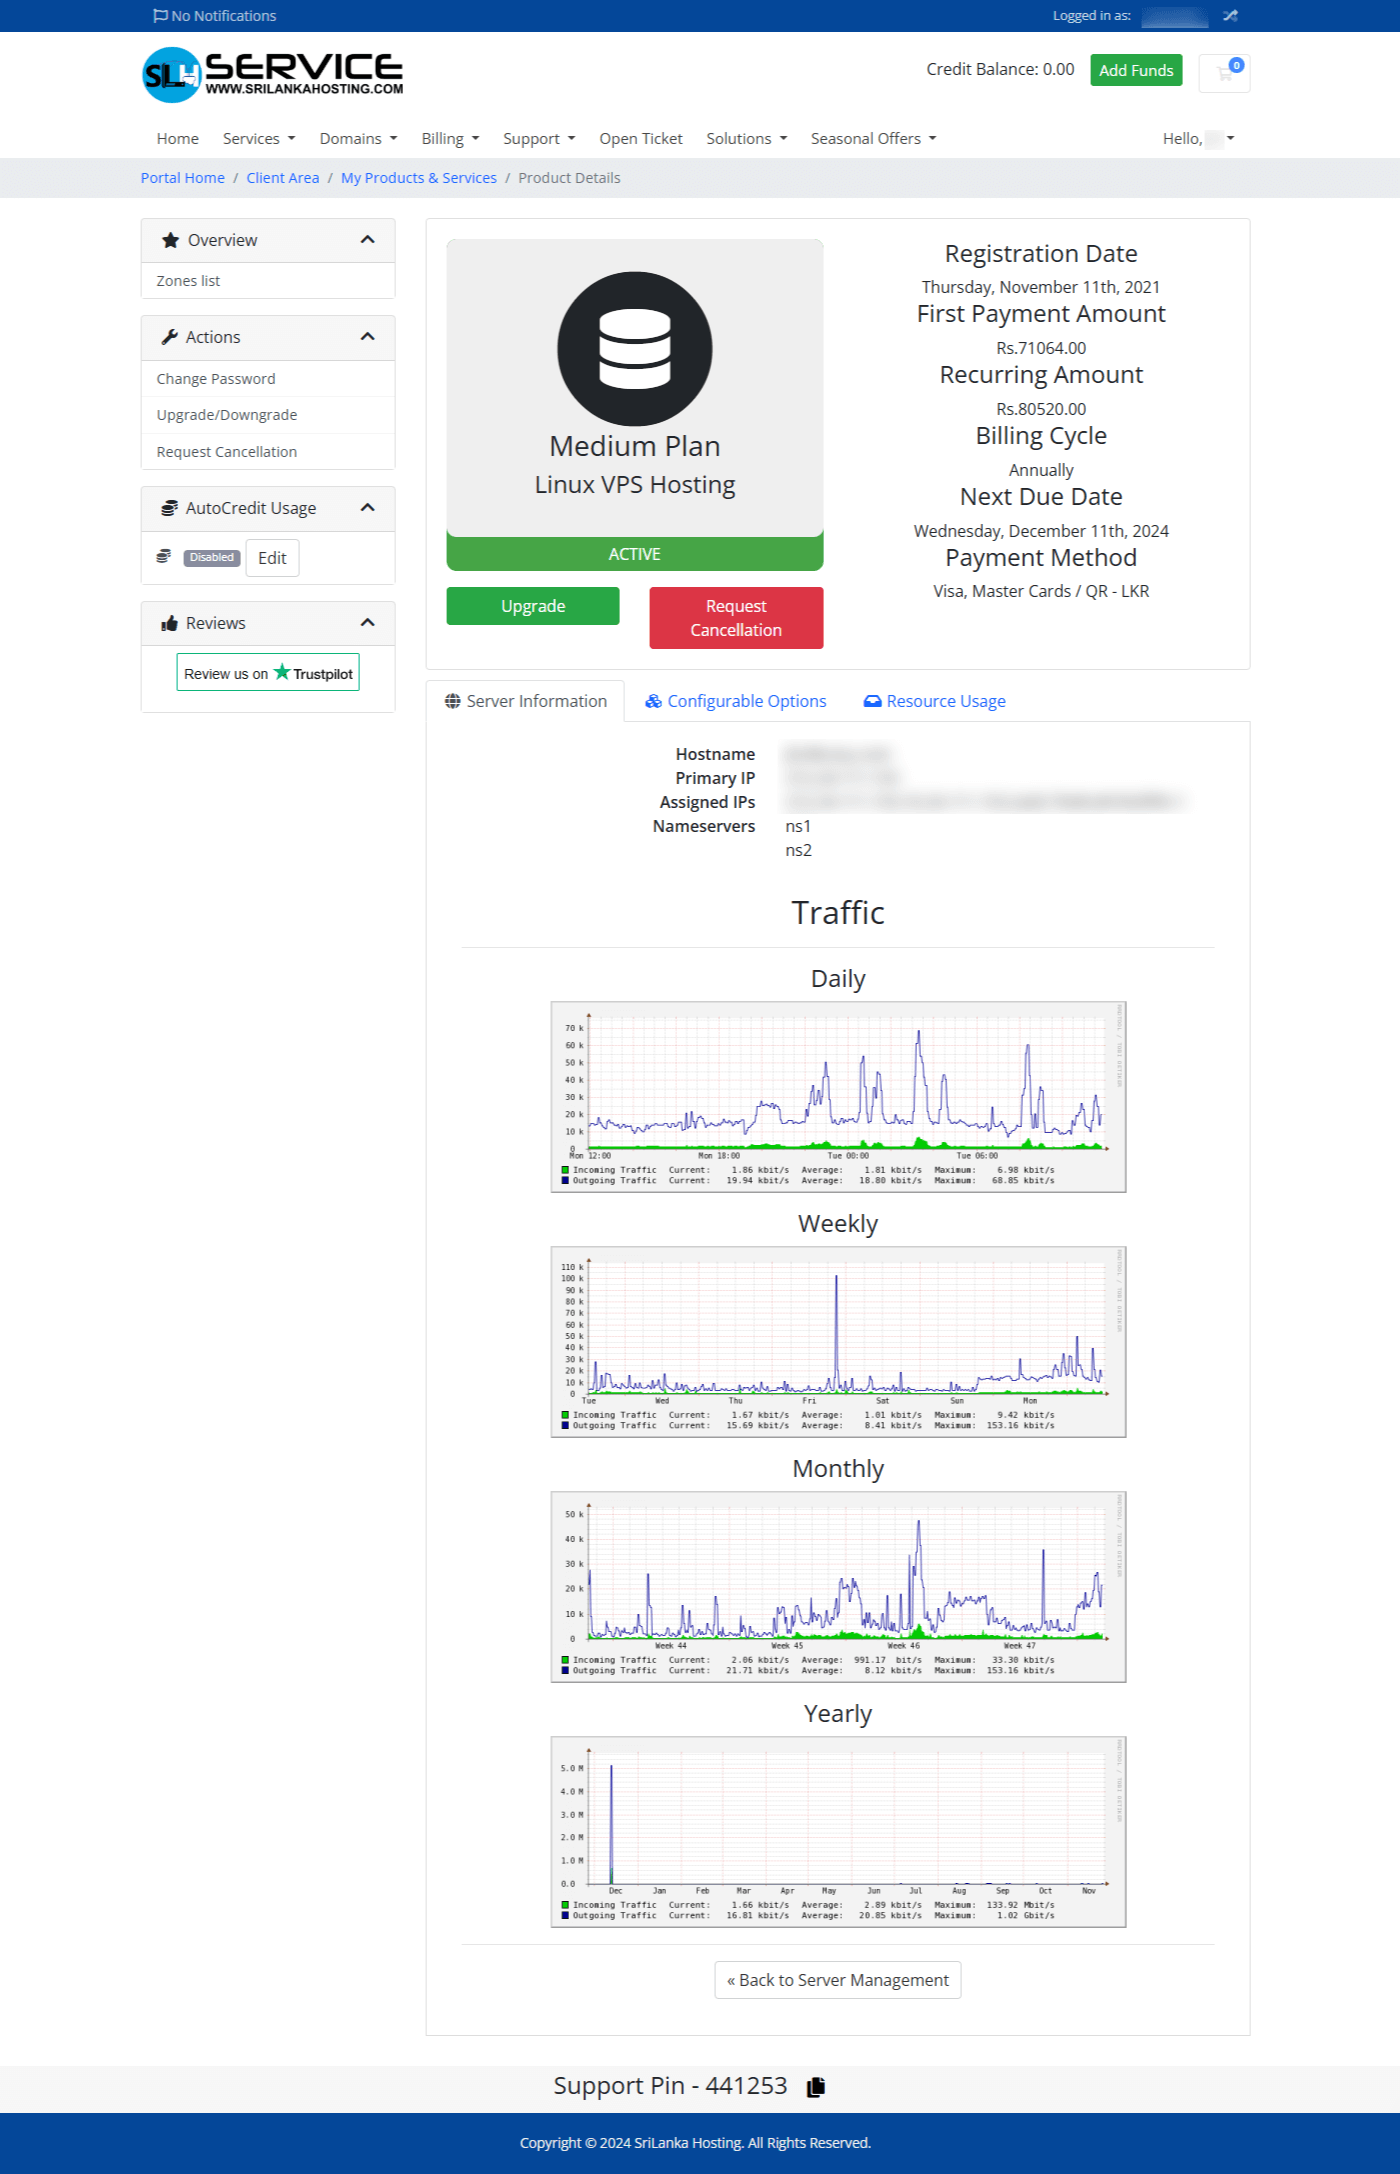This screenshot has height=2174, width=1400.
Task: Collapse the Actions panel chevron
Action: pos(368,337)
